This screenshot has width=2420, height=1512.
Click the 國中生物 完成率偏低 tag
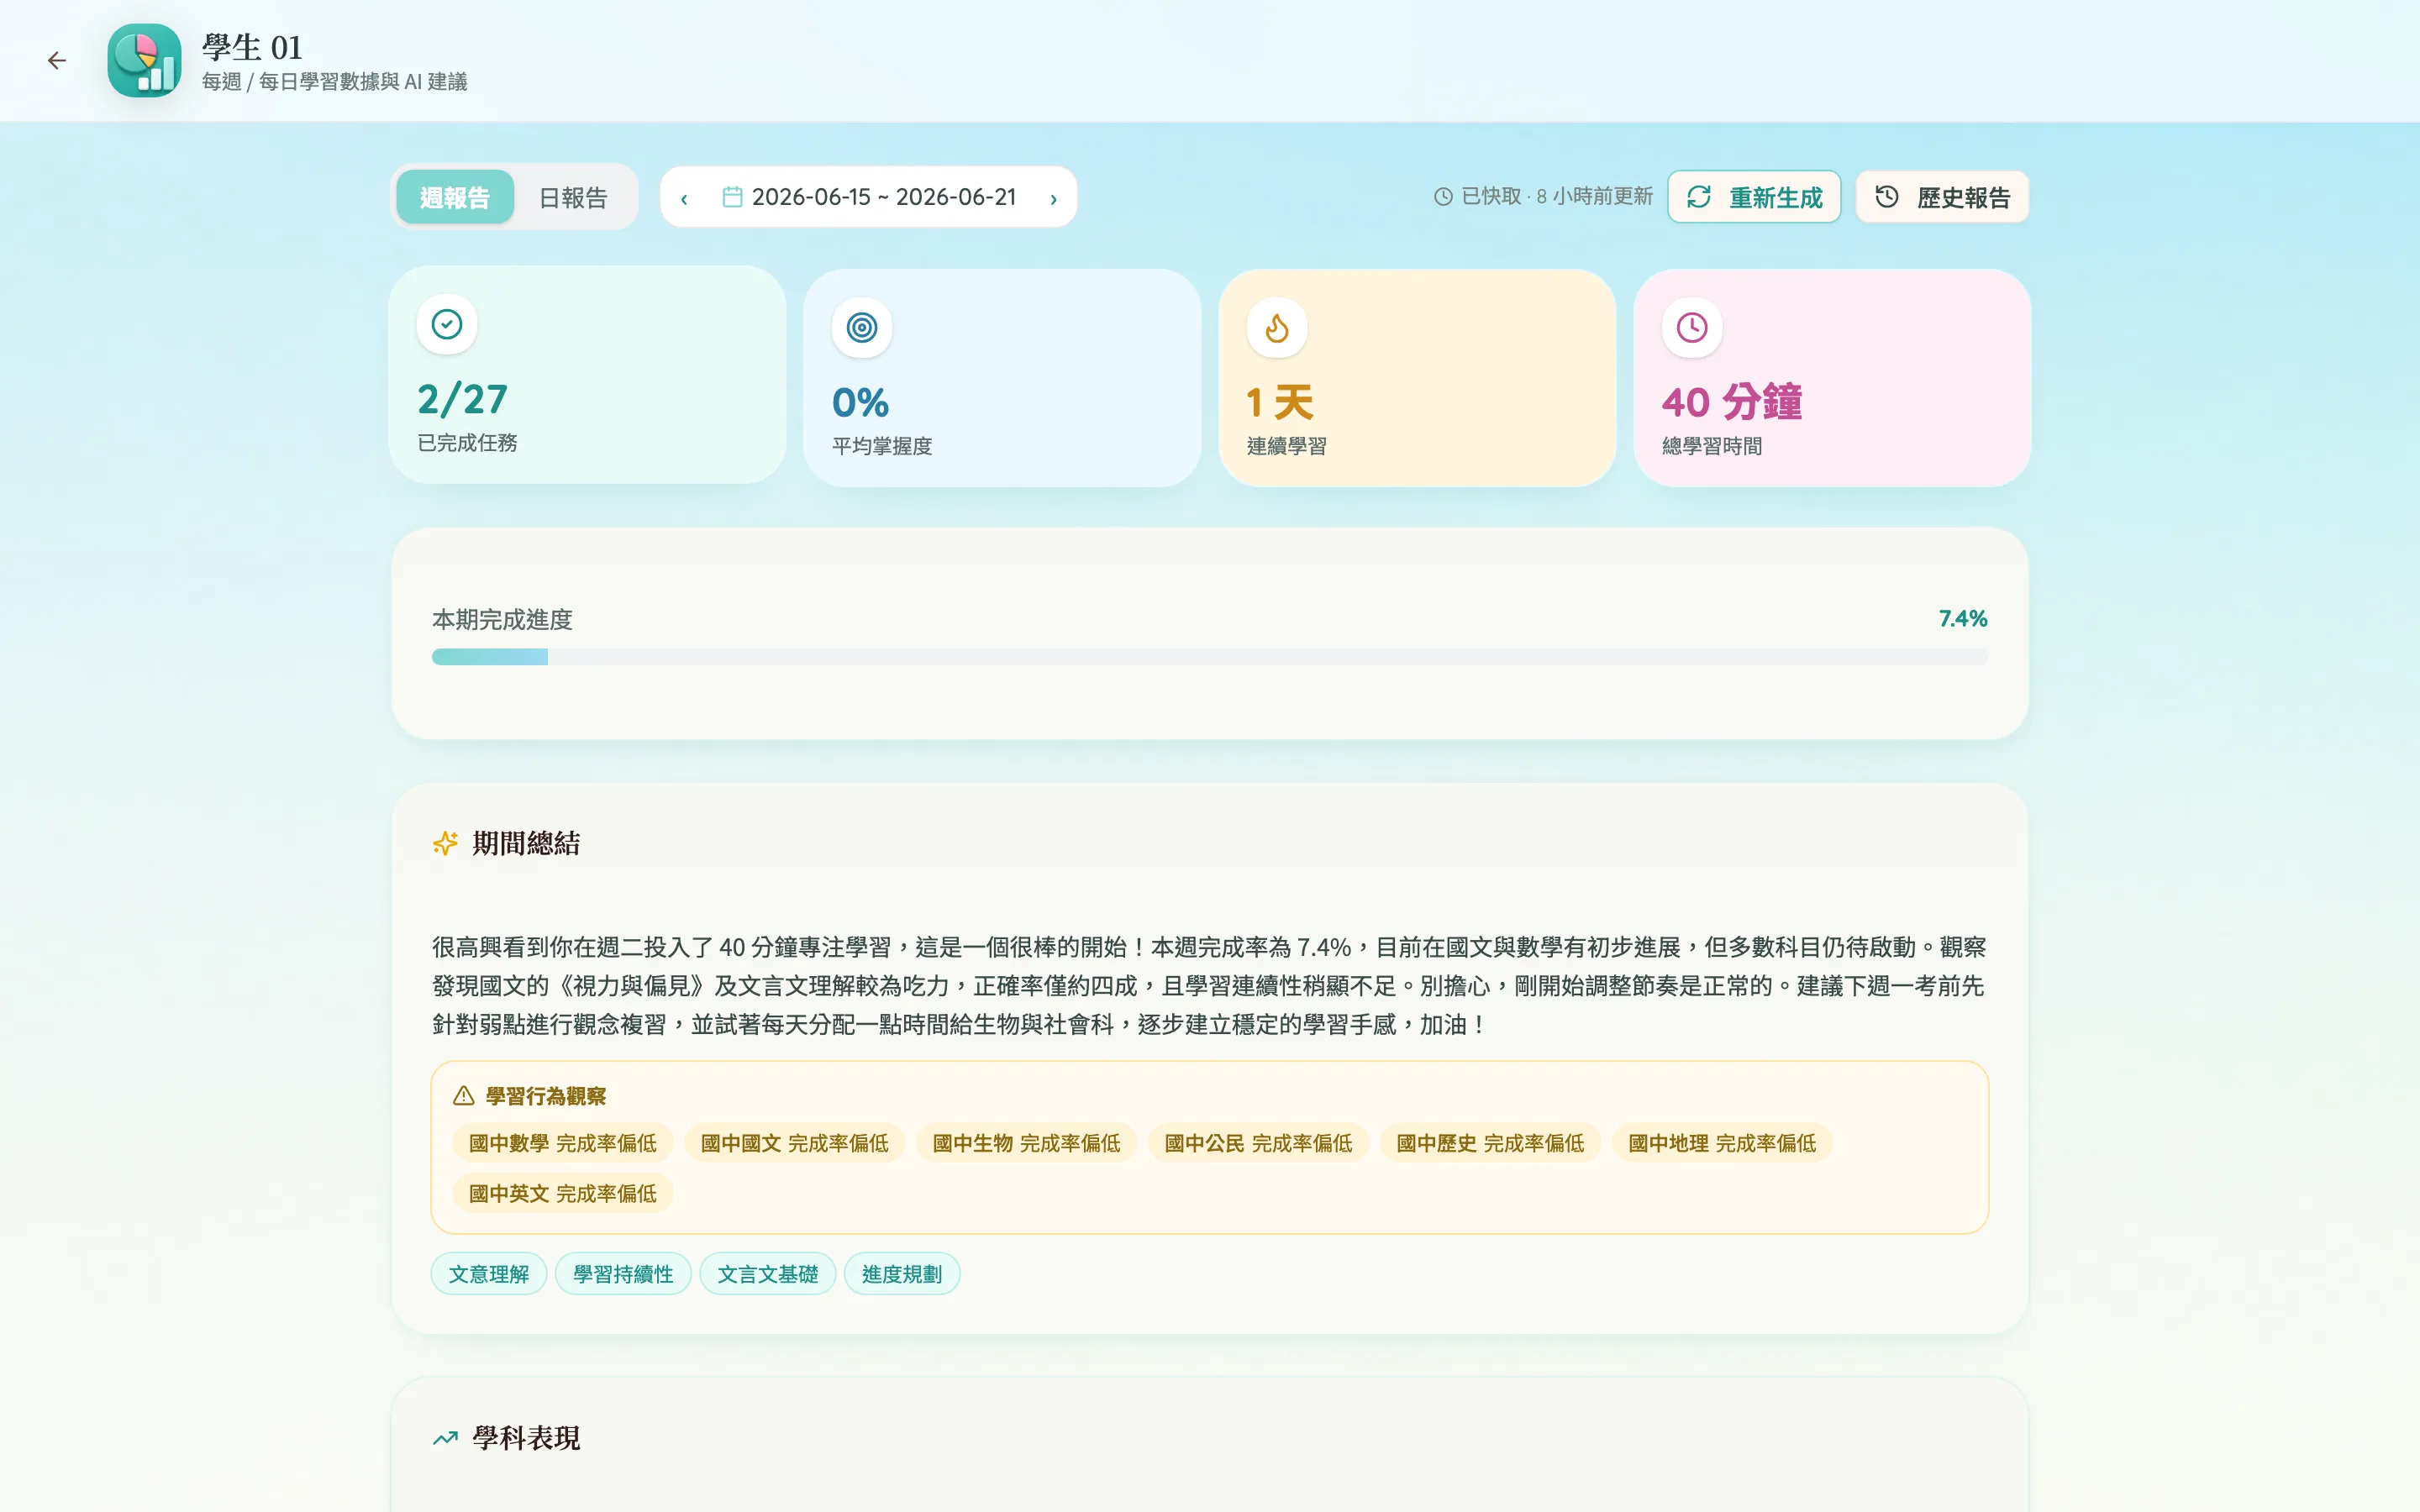point(1027,1143)
